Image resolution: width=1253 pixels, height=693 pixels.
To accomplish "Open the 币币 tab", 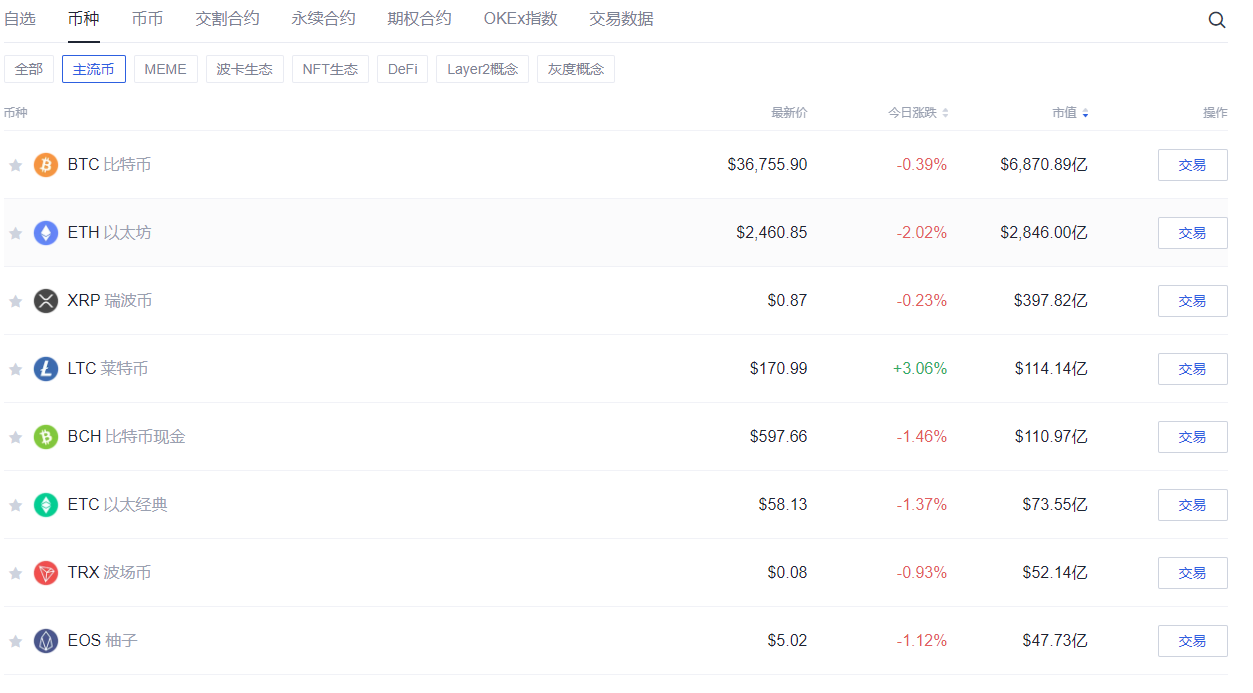I will [x=148, y=19].
